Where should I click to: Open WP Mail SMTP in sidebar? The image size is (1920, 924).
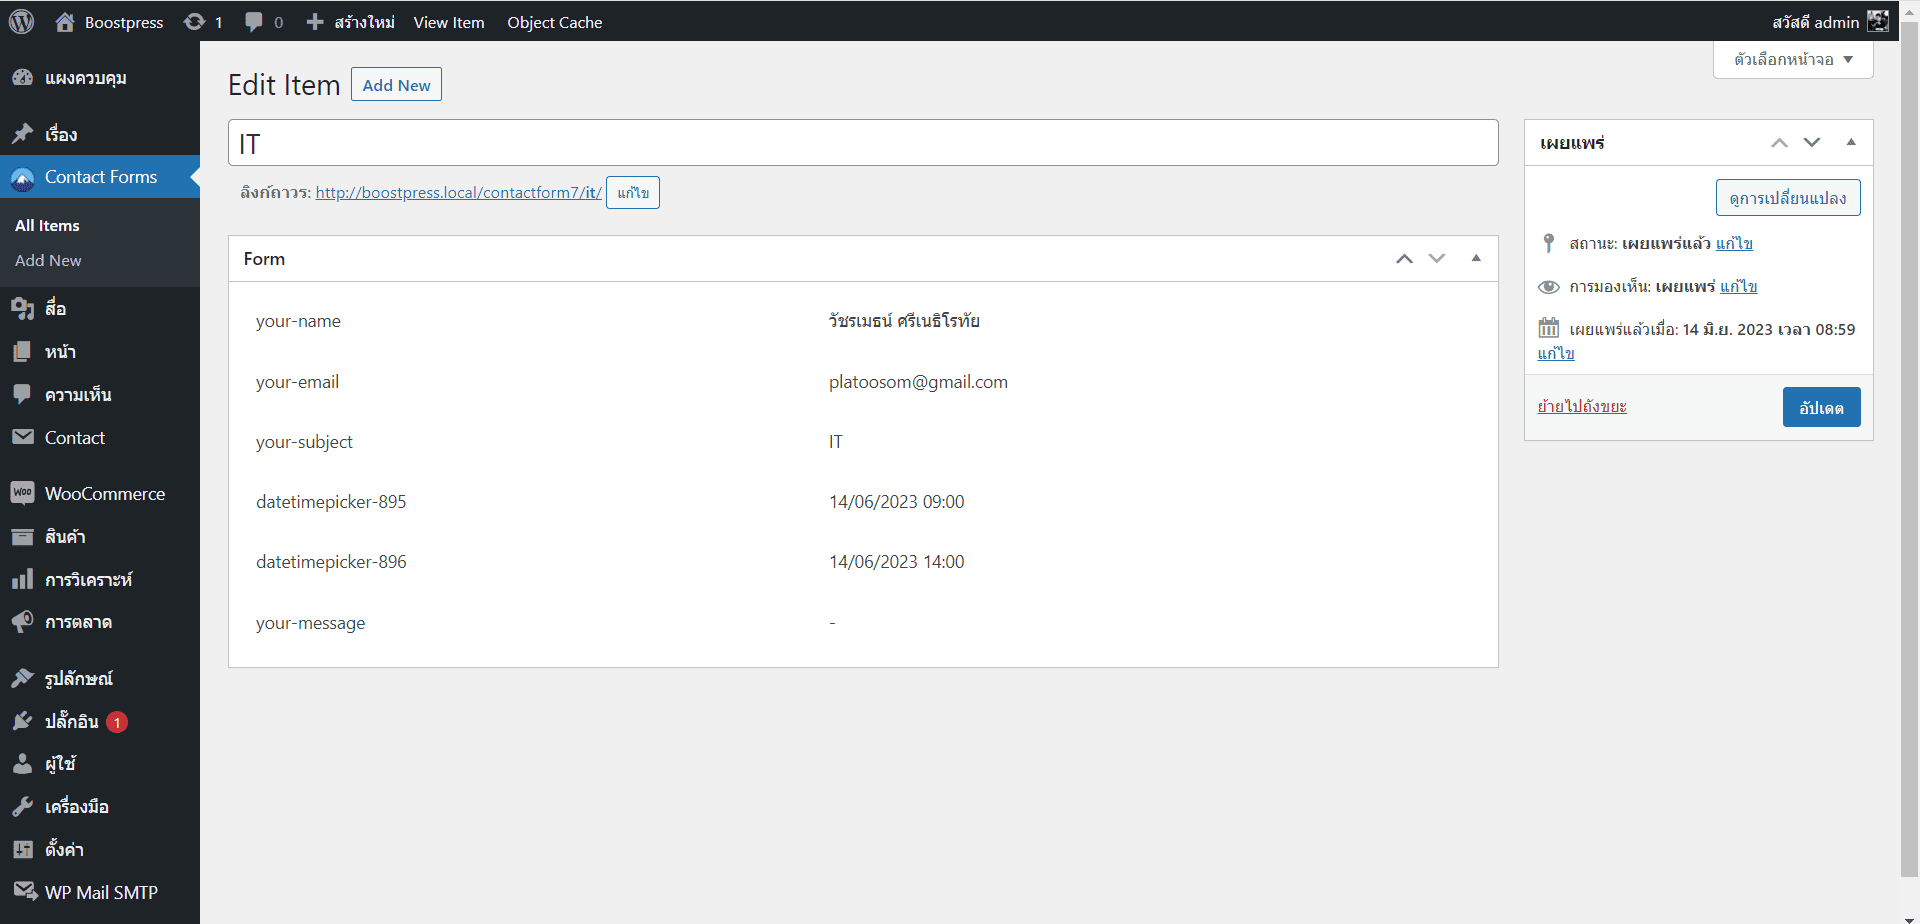100,892
